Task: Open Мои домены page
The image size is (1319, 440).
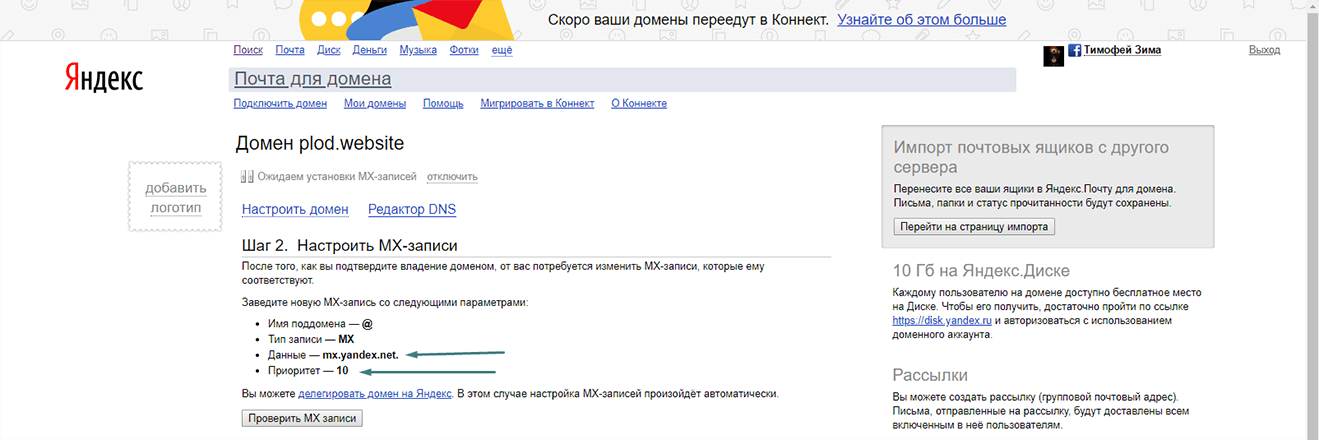Action: [x=375, y=103]
